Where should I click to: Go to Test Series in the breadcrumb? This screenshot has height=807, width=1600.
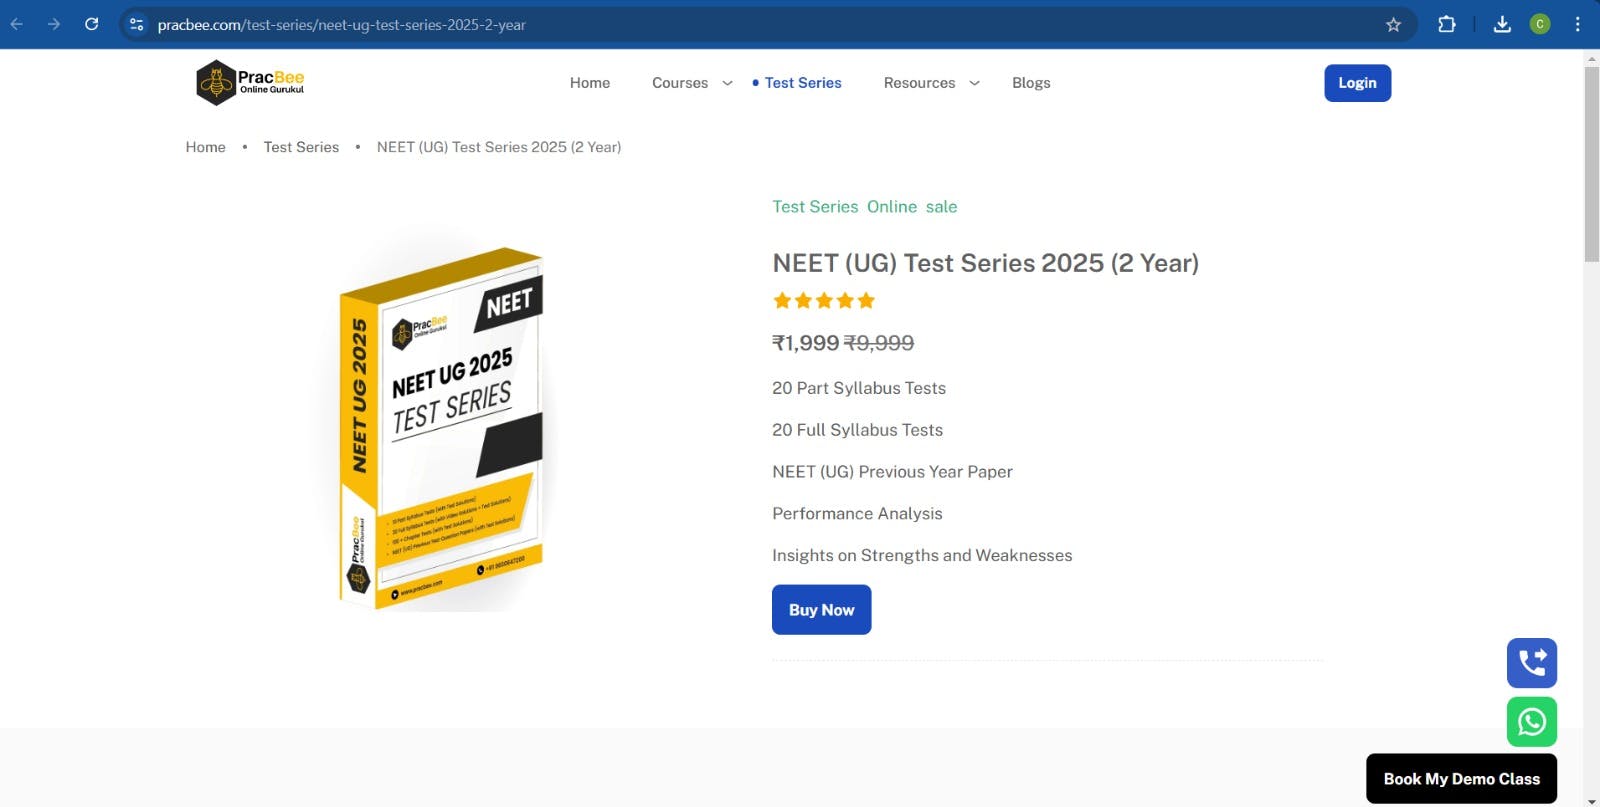[301, 147]
